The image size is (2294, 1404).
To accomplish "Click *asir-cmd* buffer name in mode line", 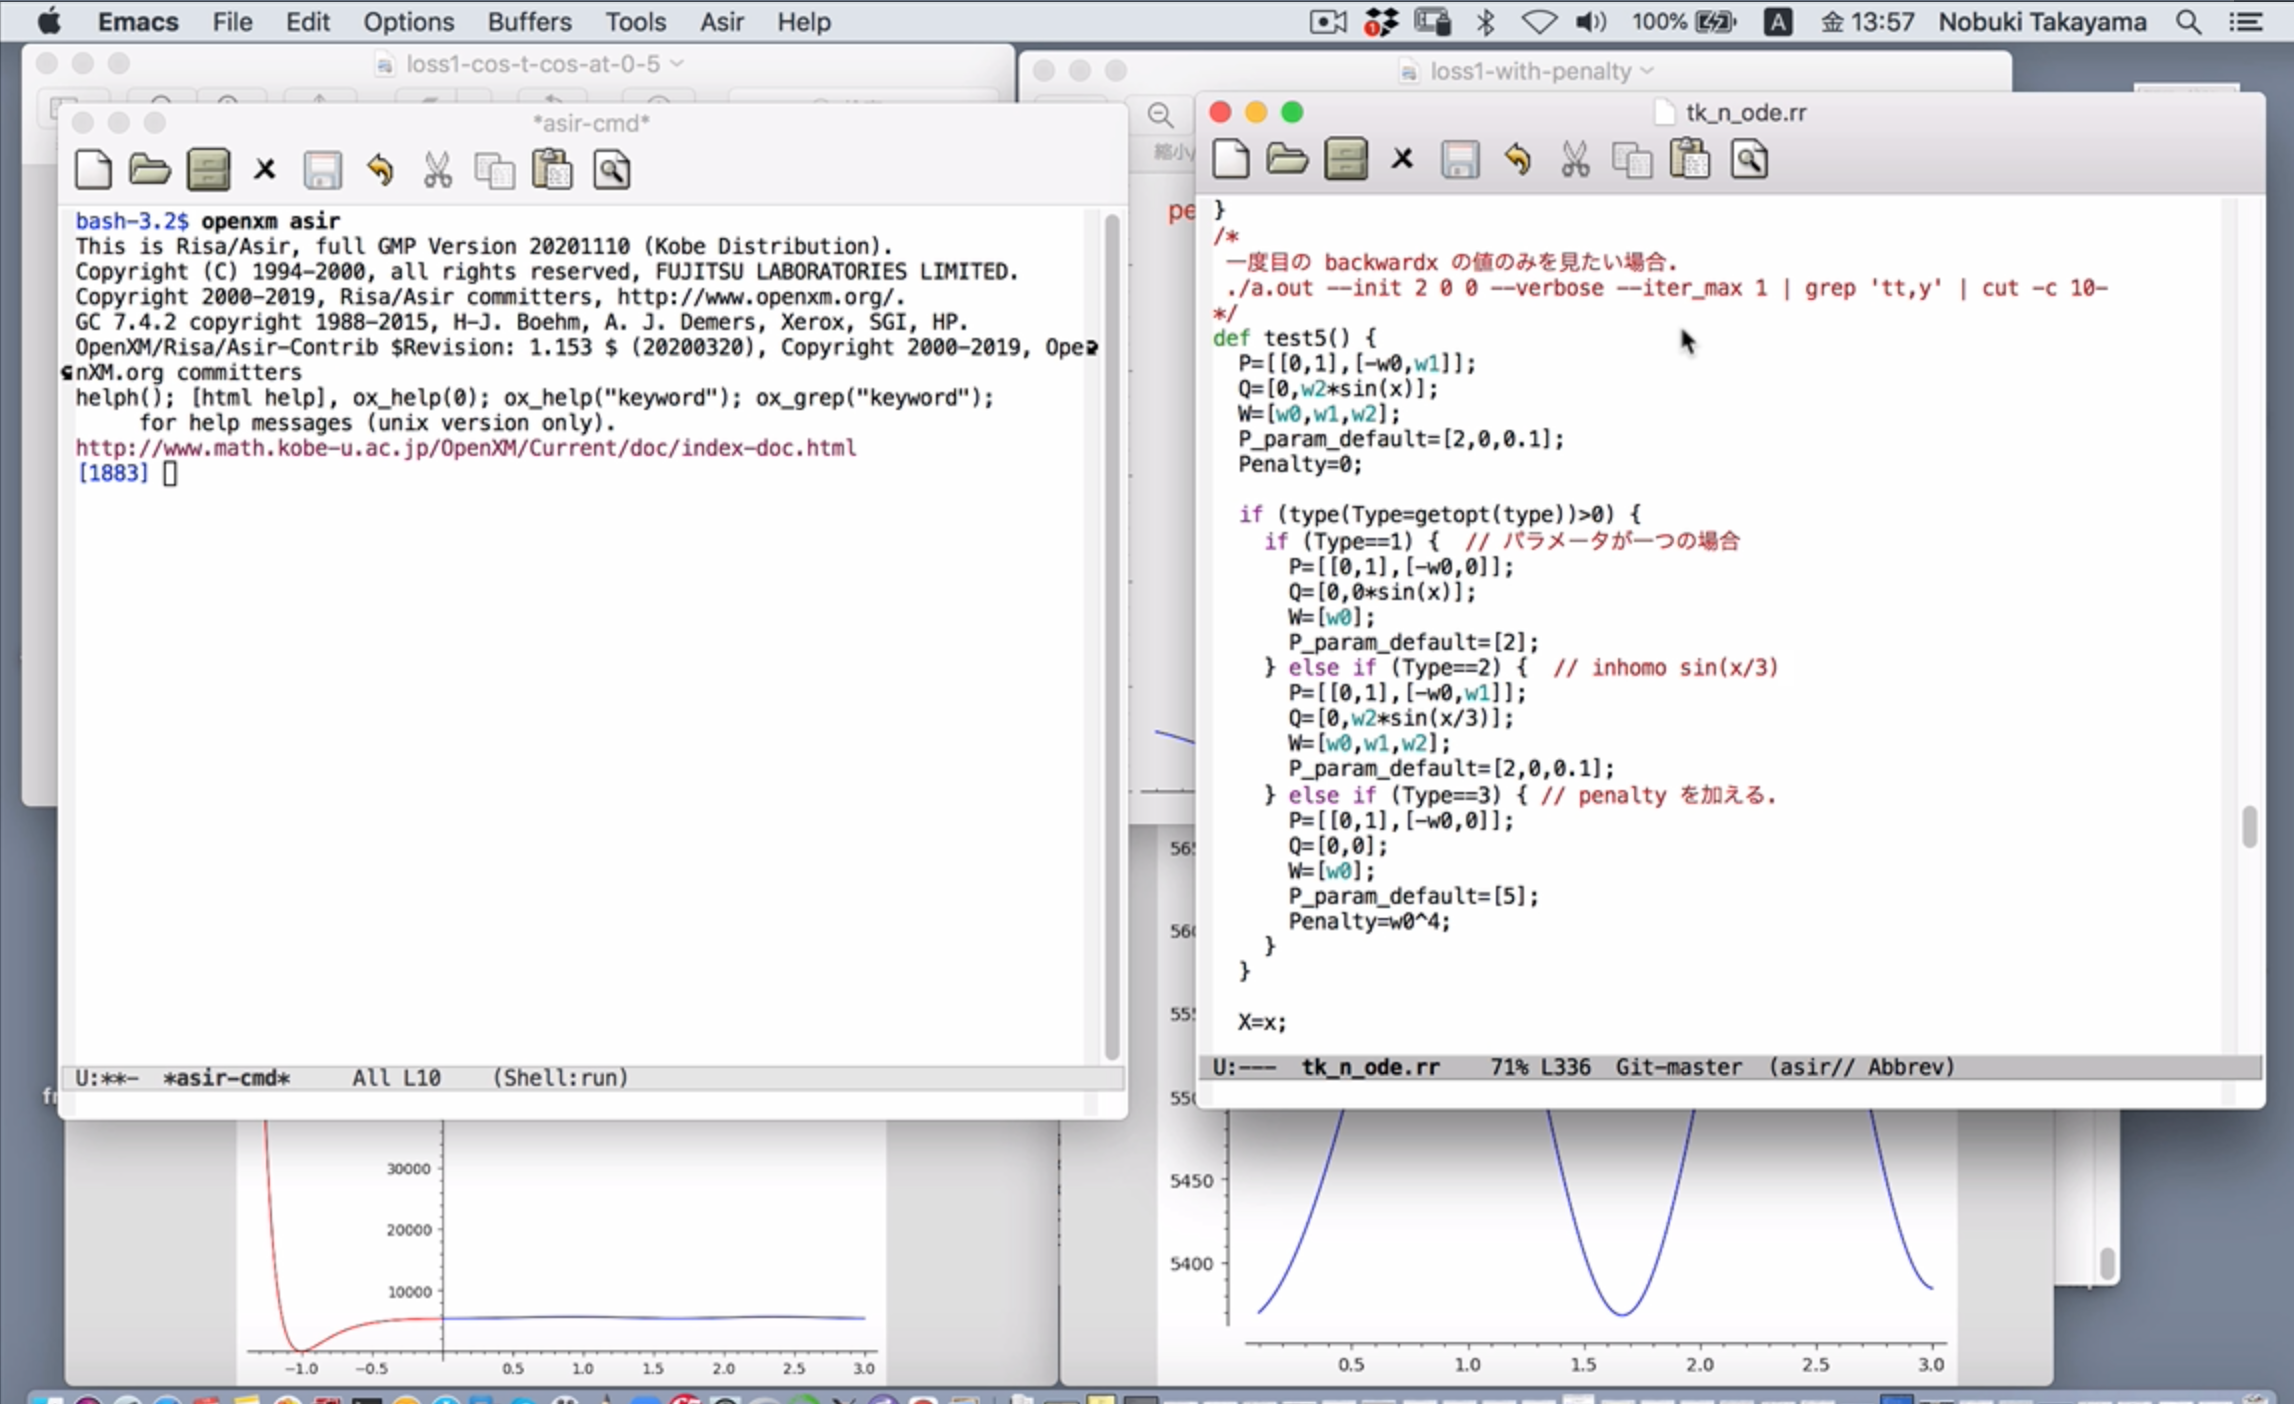I will pyautogui.click(x=226, y=1078).
